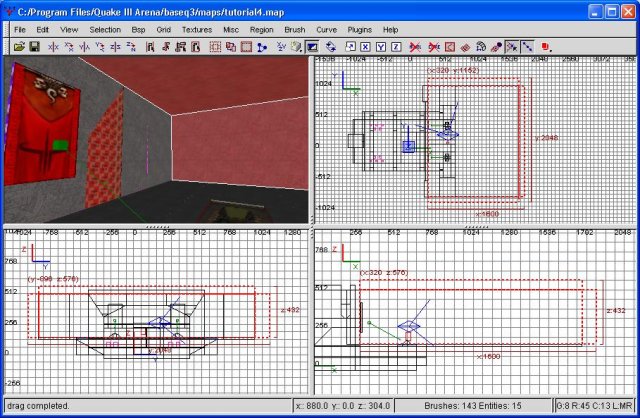This screenshot has width=640, height=418.
Task: Click the Select Touching icon
Action: [165, 47]
